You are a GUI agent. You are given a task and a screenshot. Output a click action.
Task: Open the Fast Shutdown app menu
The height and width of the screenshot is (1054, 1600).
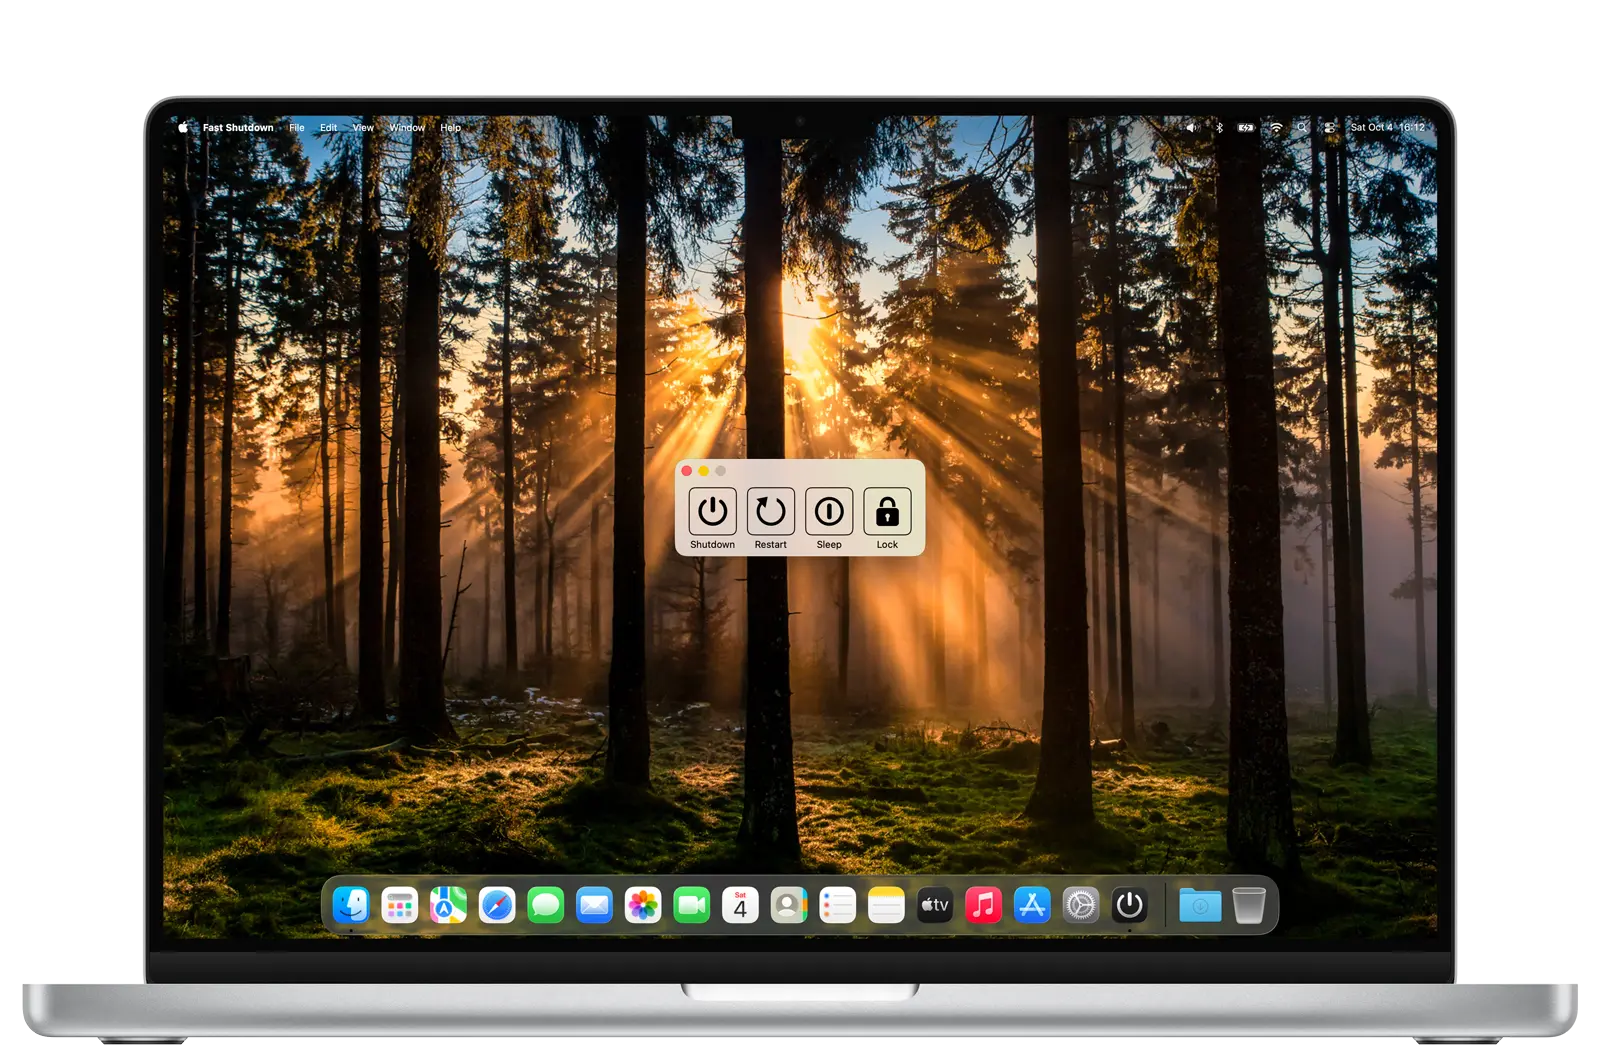pyautogui.click(x=238, y=128)
